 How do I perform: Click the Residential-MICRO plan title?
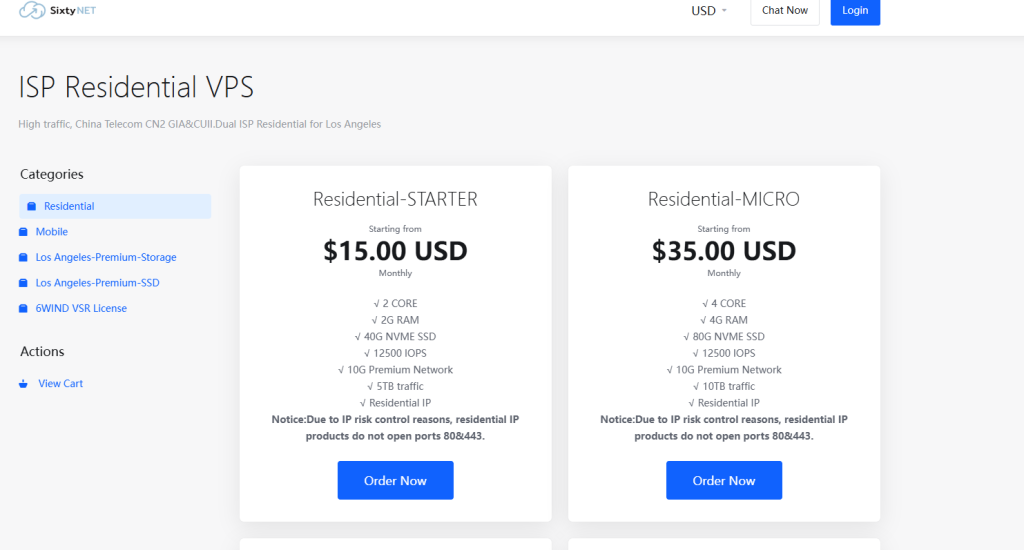[724, 199]
